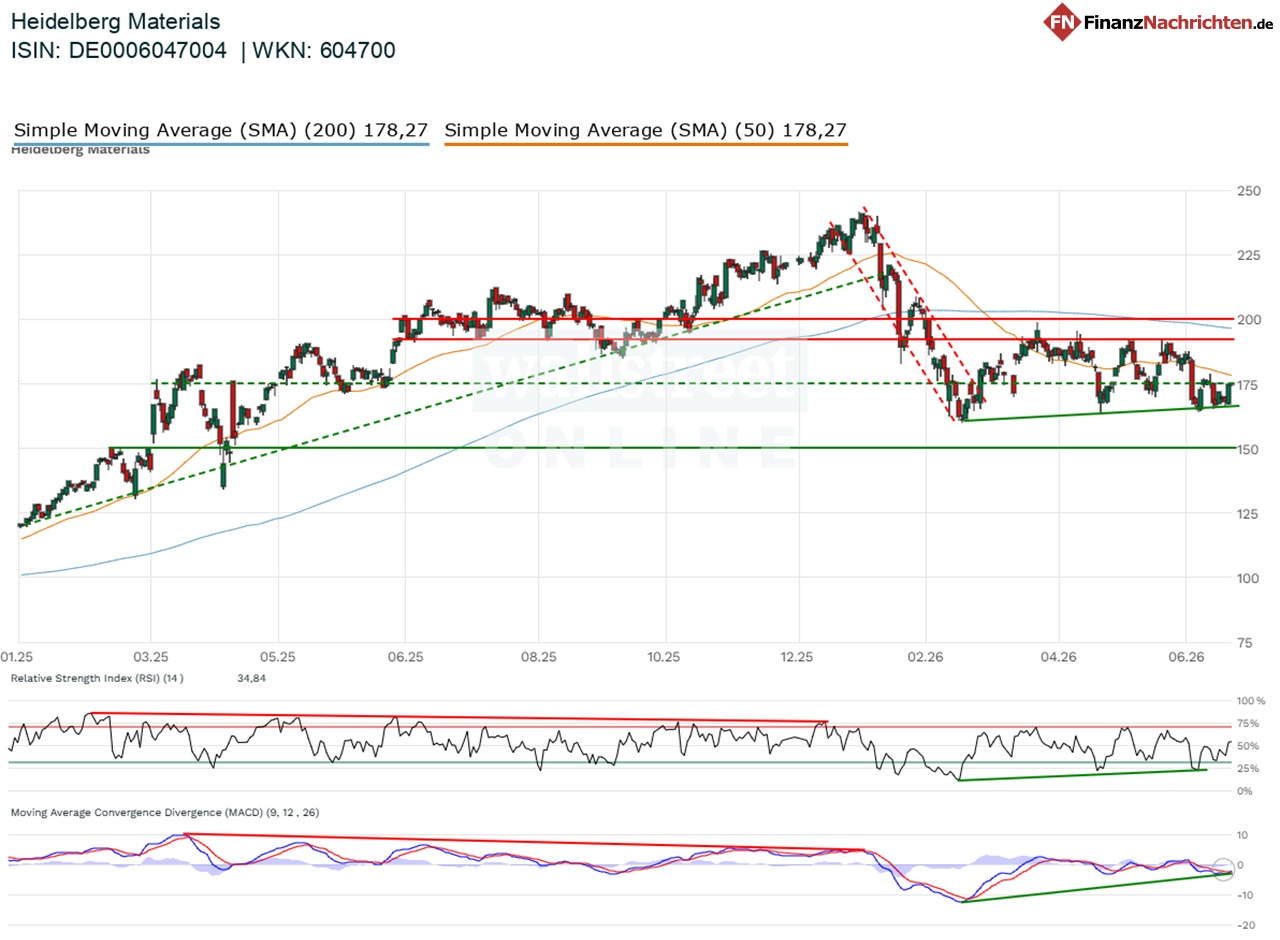Click the Moving Average Convergence Divergence (MACD) label
The height and width of the screenshot is (940, 1280).
pos(165,812)
